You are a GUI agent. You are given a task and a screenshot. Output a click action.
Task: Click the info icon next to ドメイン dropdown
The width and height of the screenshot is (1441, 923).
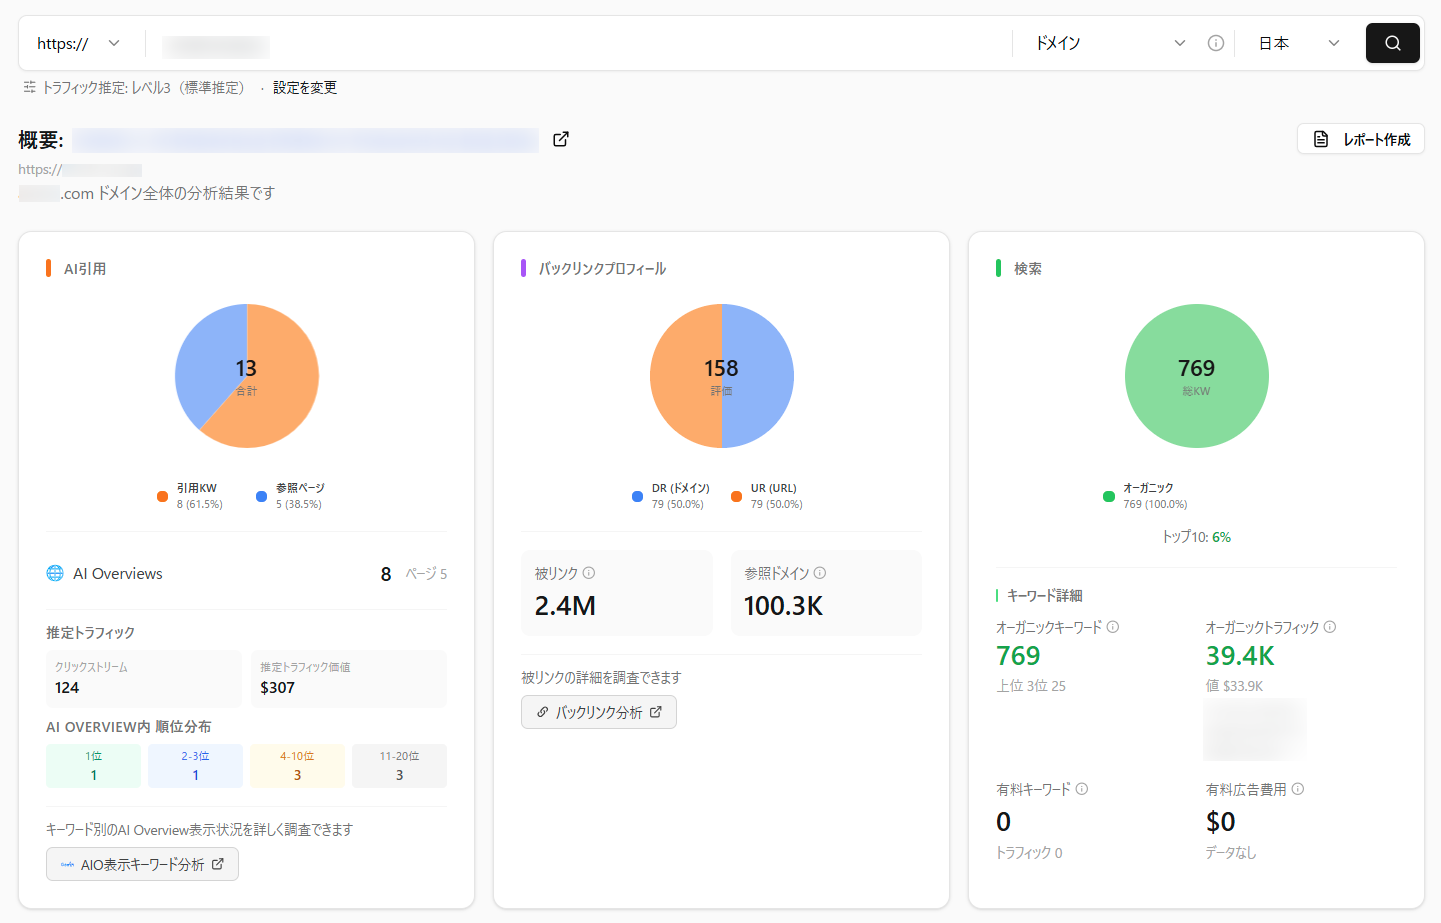click(x=1216, y=43)
